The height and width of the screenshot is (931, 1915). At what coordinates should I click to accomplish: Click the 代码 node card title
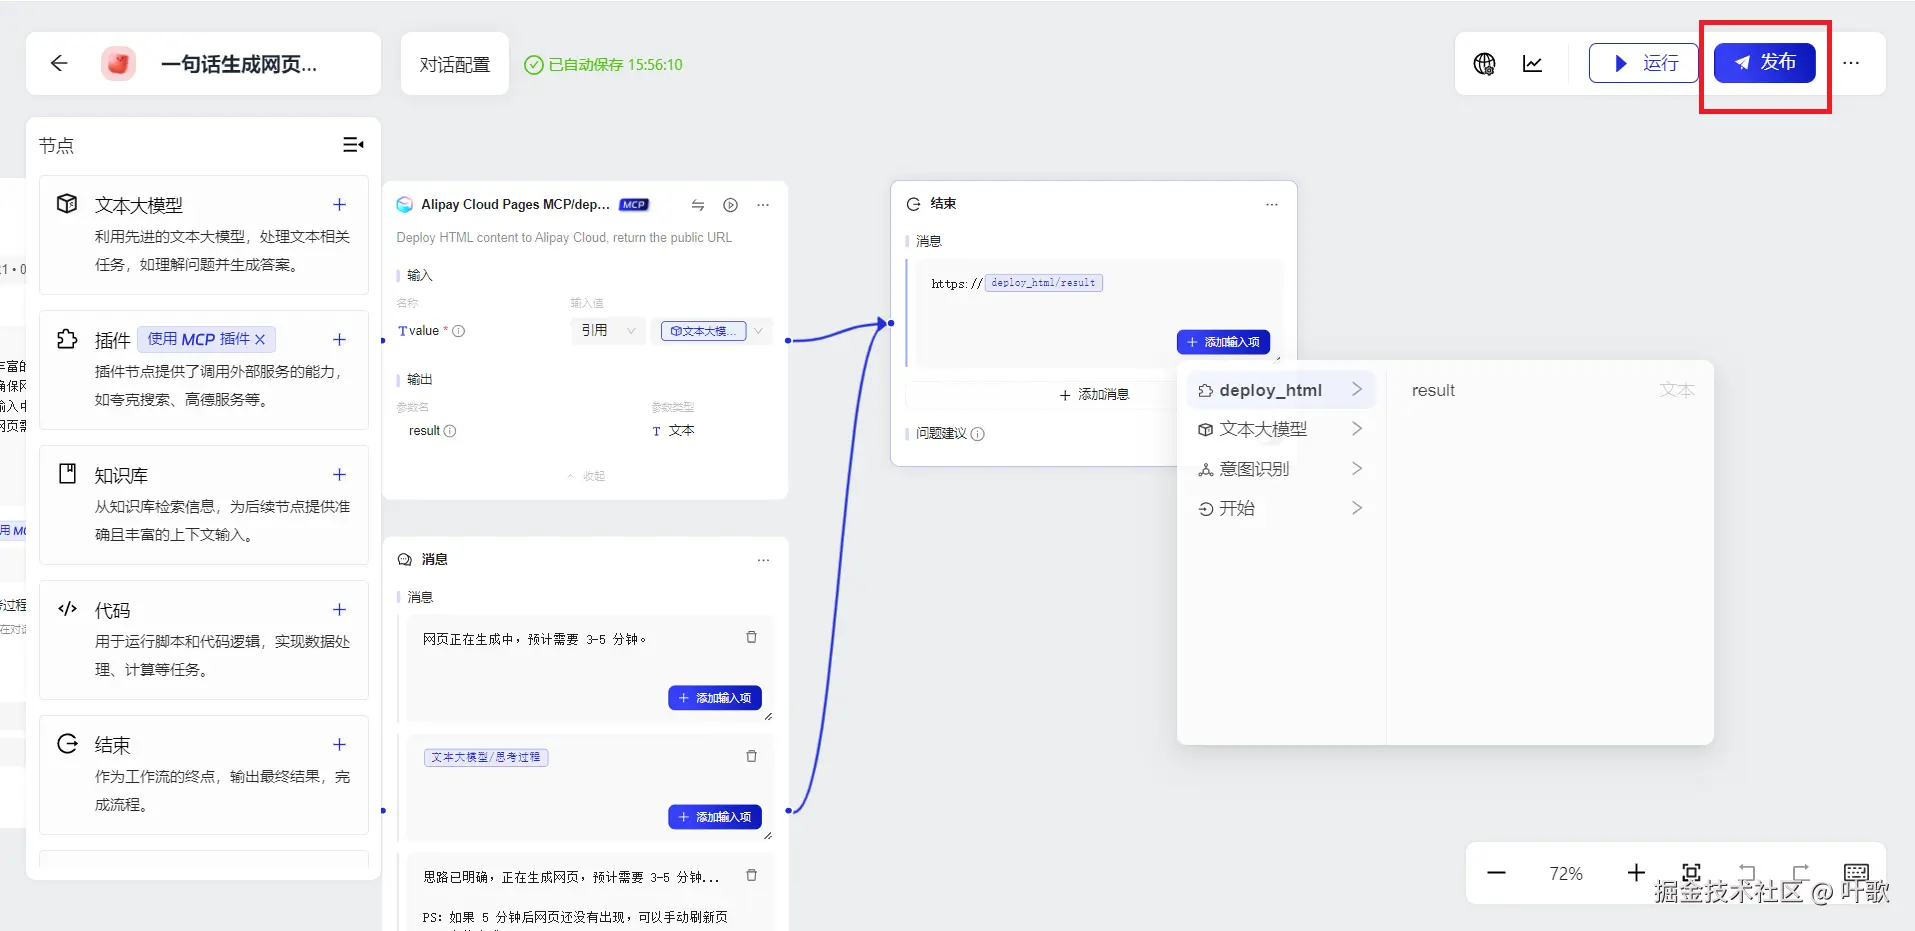(x=112, y=610)
